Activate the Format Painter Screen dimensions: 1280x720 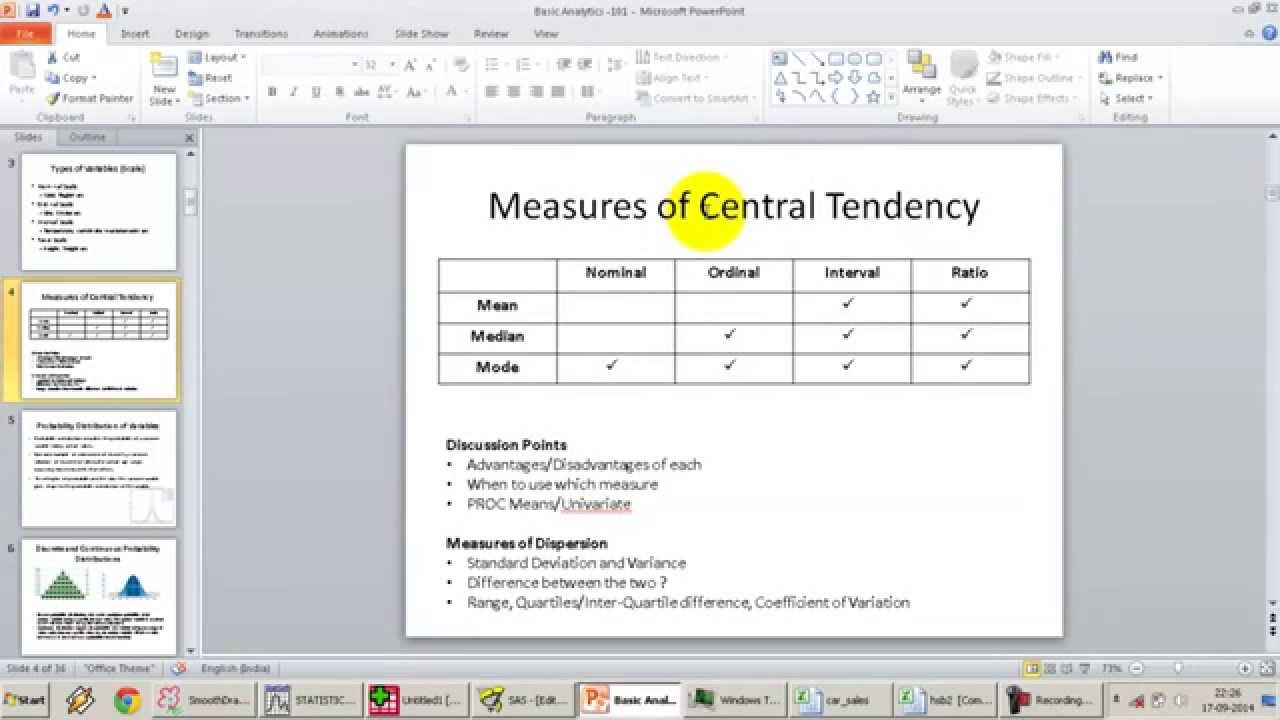click(x=89, y=98)
